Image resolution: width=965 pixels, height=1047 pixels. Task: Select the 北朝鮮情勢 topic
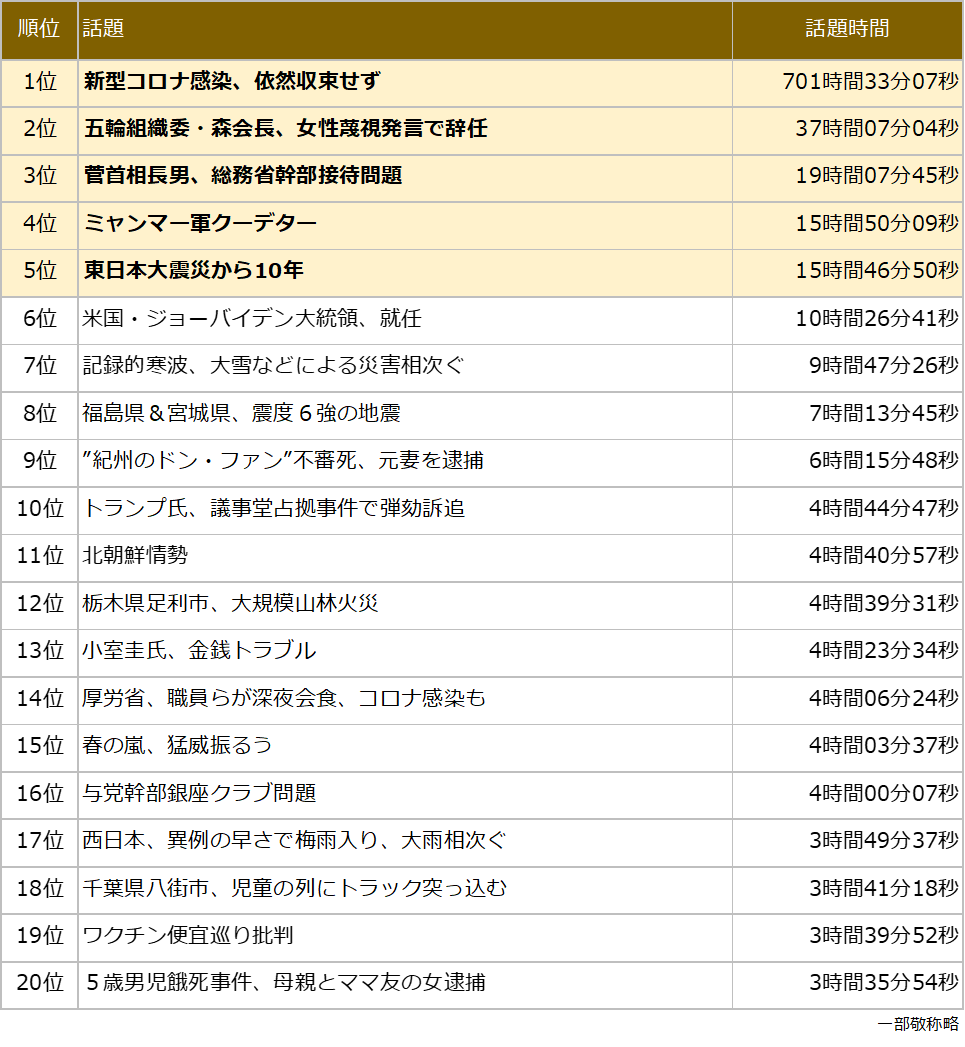pyautogui.click(x=135, y=556)
